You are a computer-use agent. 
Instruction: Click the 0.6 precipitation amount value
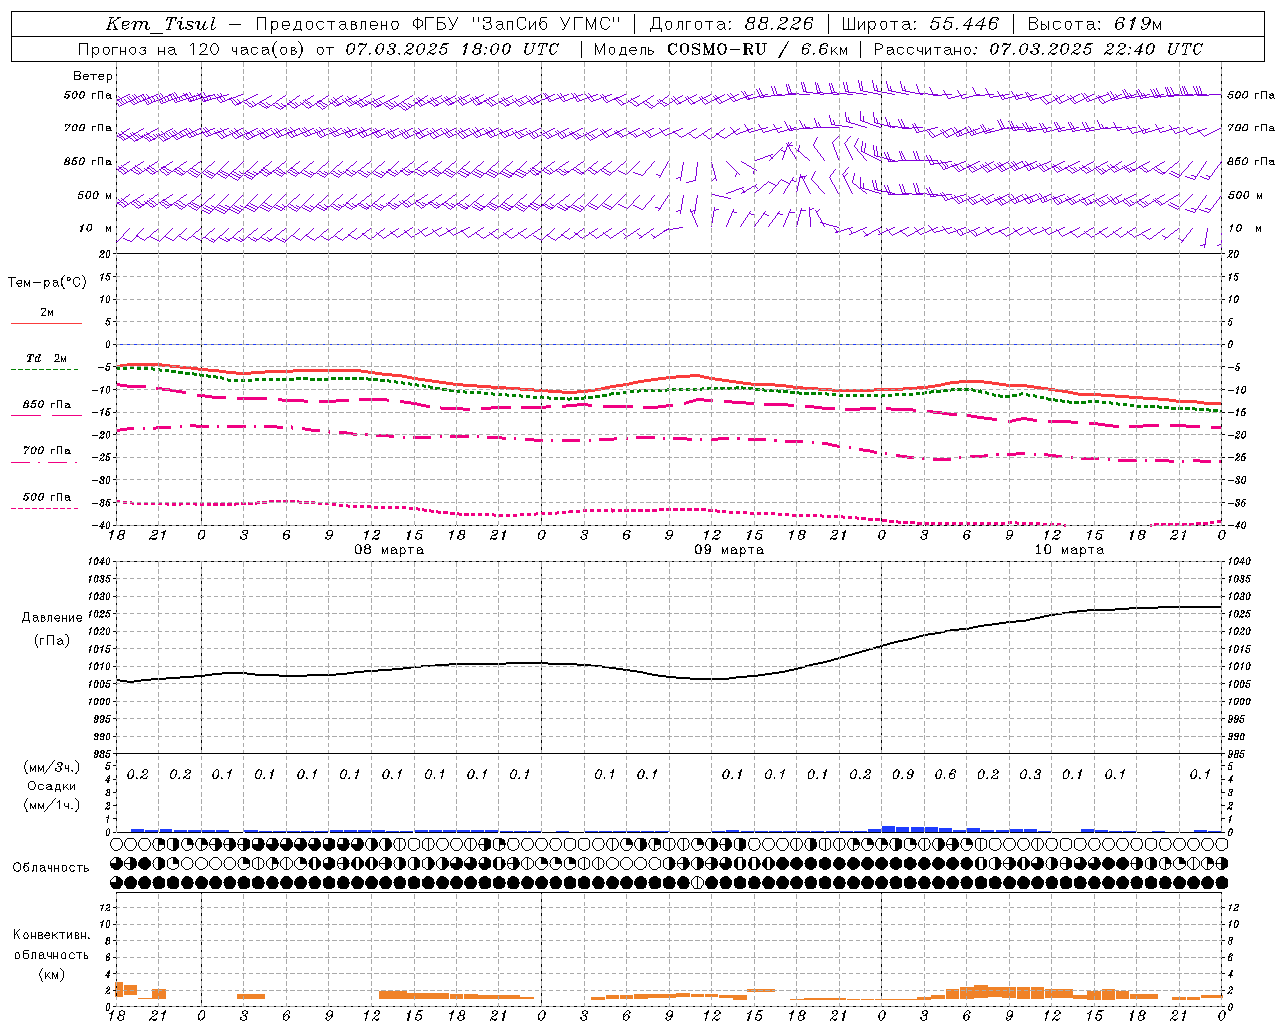coord(945,774)
